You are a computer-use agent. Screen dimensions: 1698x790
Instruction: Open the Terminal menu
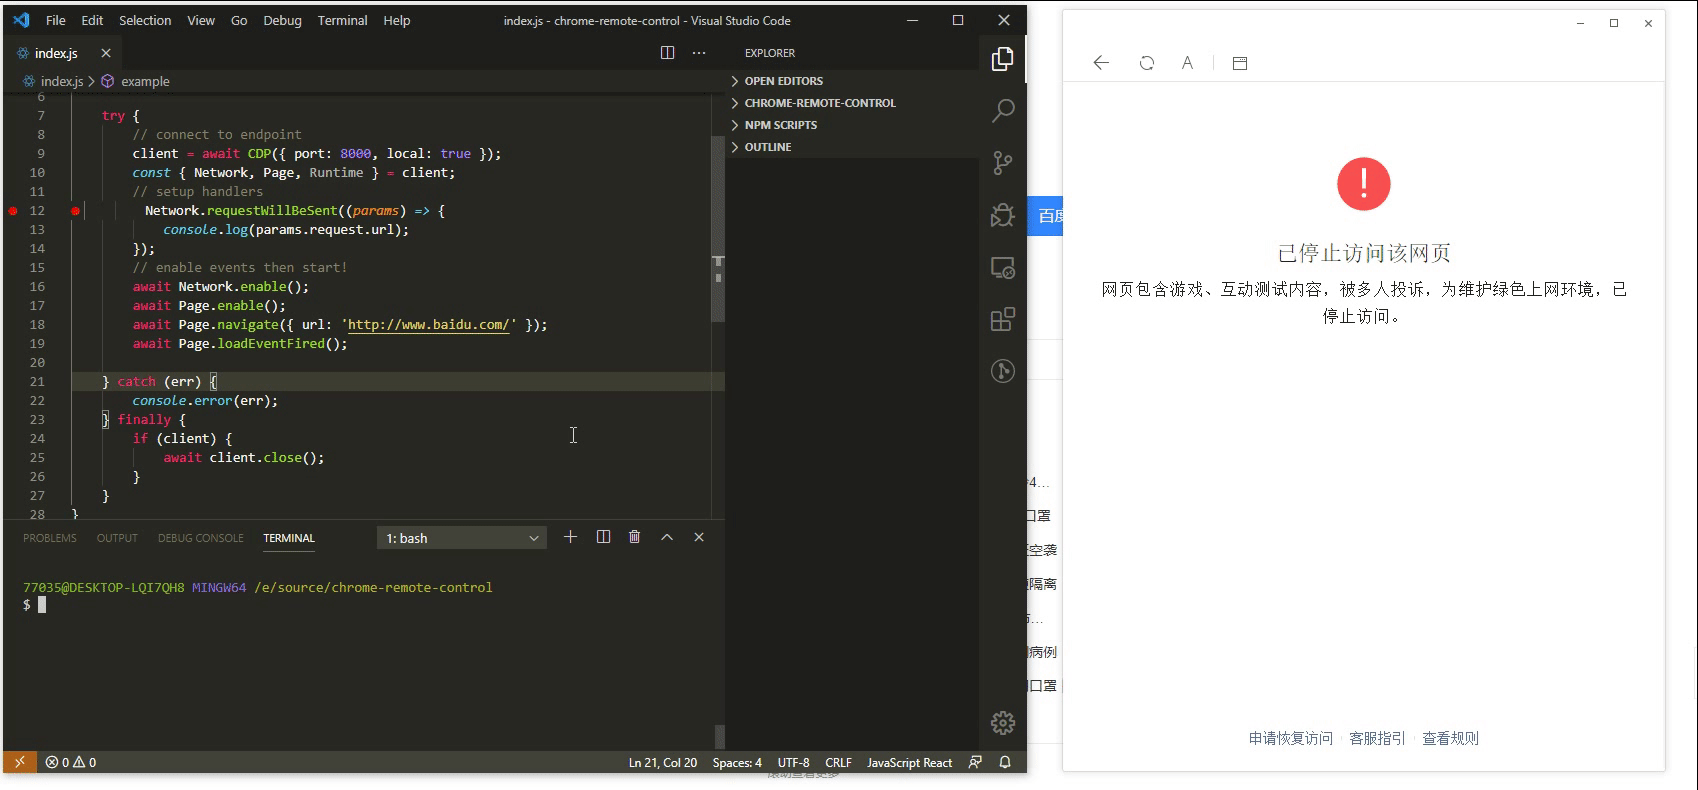click(342, 20)
